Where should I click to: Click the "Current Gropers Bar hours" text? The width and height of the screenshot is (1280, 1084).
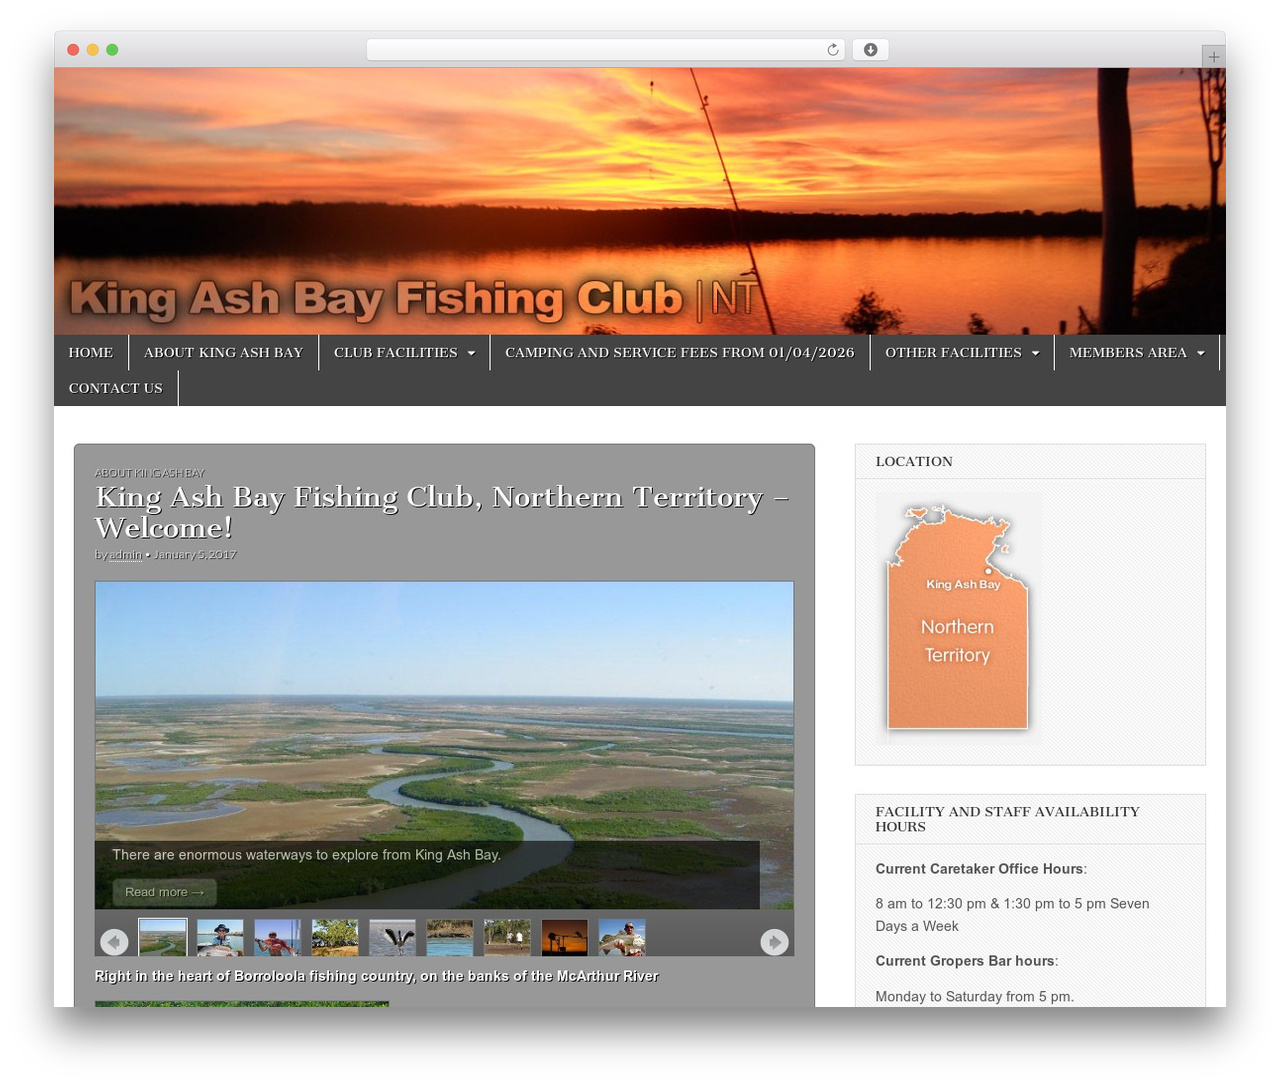point(965,961)
